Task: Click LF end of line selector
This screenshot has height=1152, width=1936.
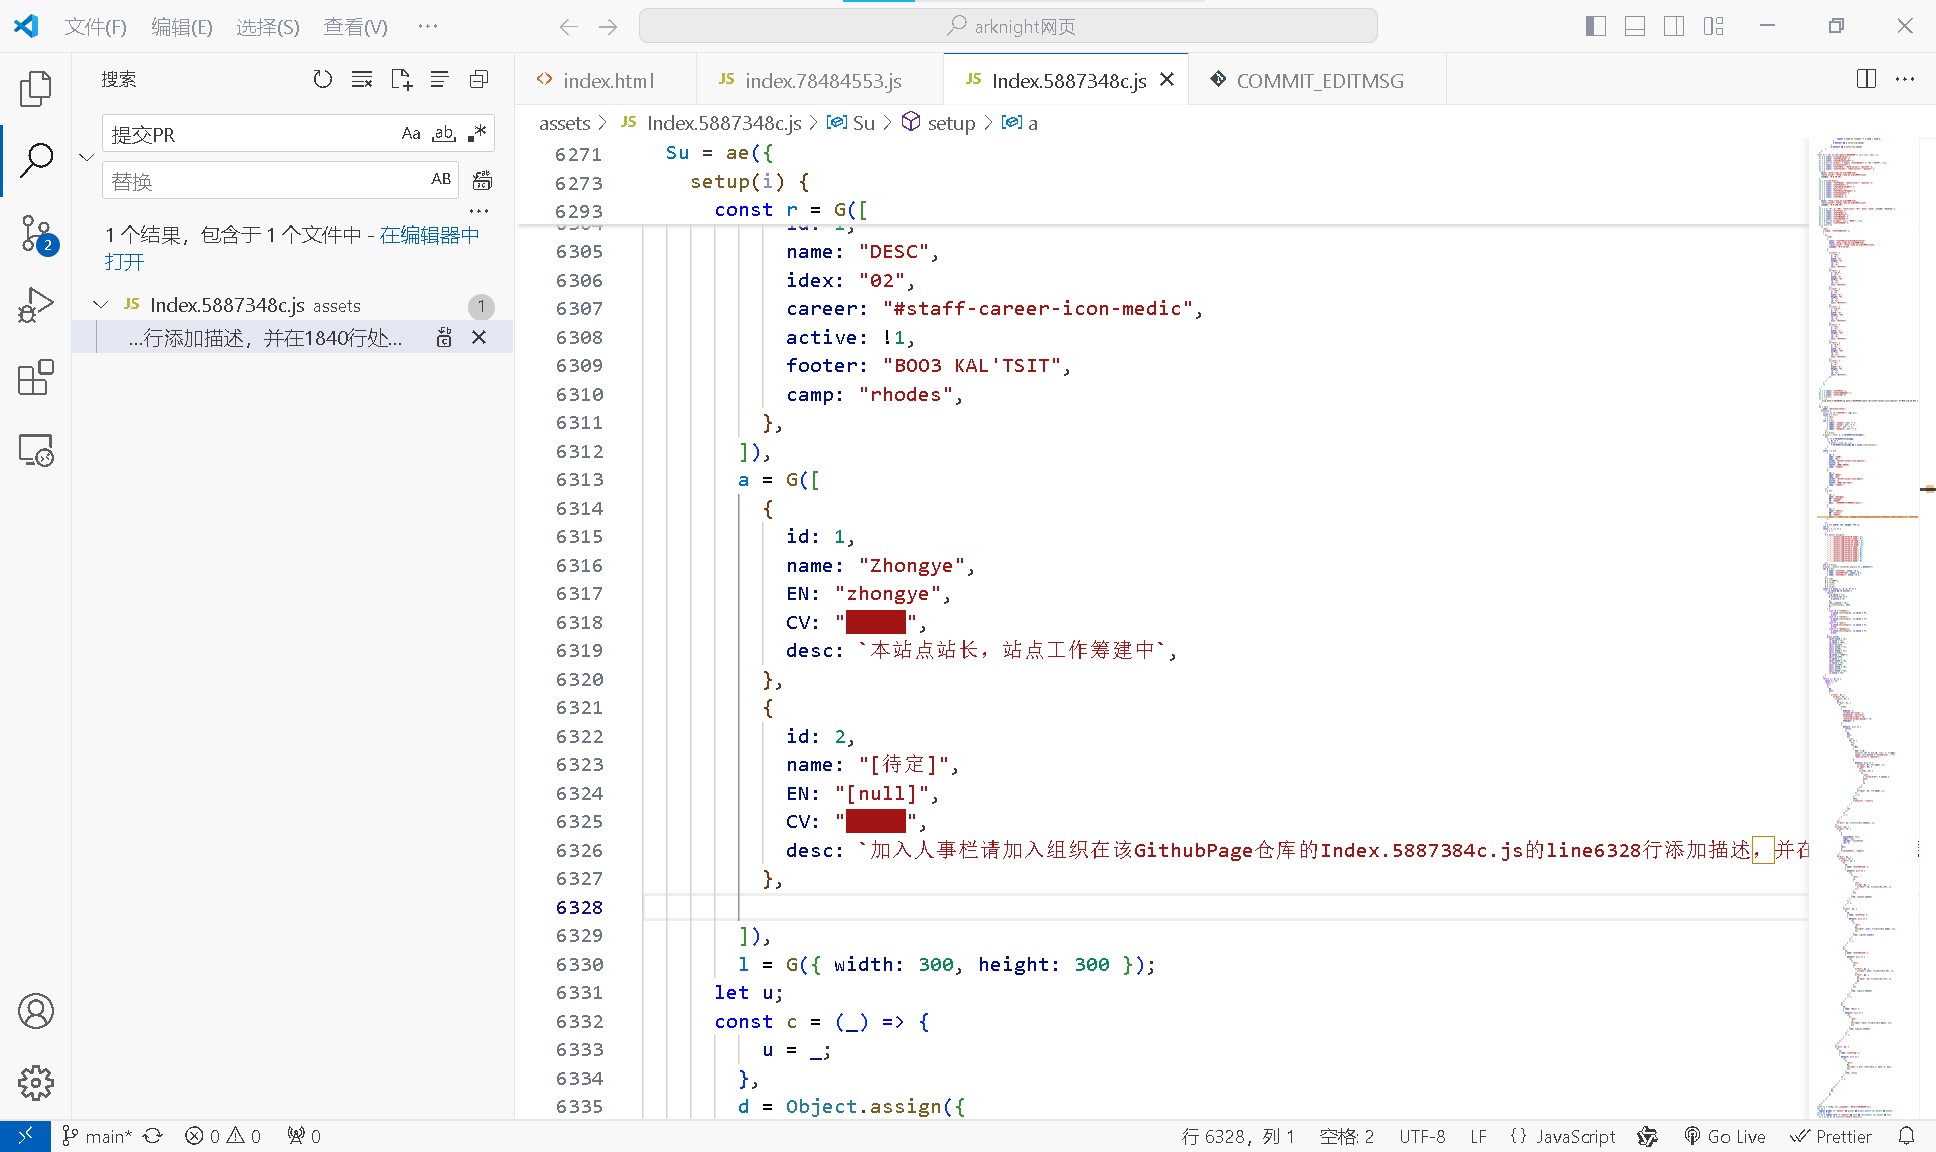Action: pos(1479,1136)
